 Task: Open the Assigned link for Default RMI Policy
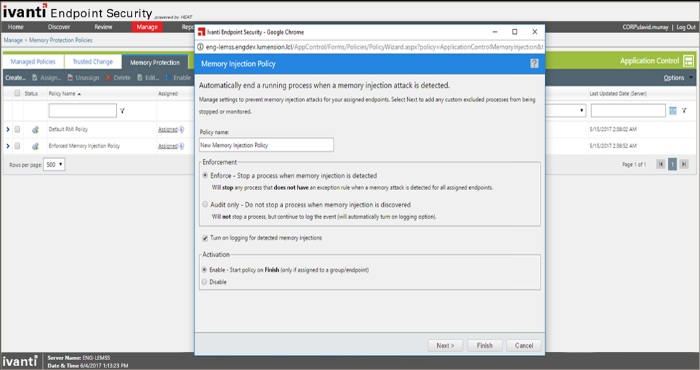pos(168,129)
